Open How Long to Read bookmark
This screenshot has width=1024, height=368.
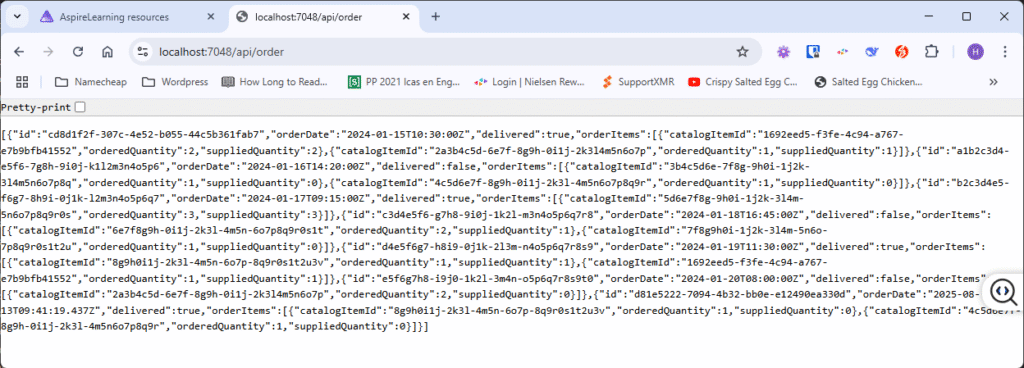[x=275, y=82]
